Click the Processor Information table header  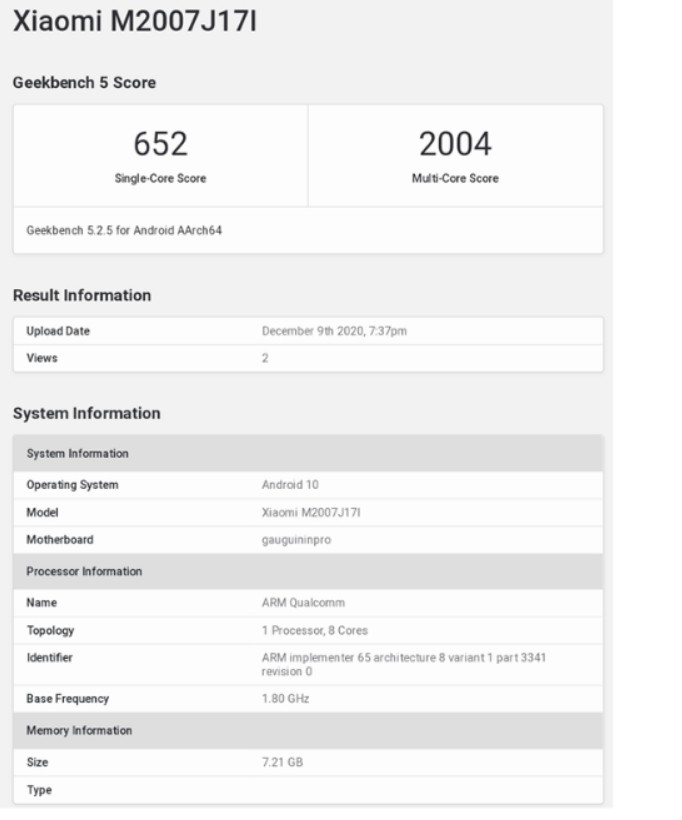click(308, 571)
